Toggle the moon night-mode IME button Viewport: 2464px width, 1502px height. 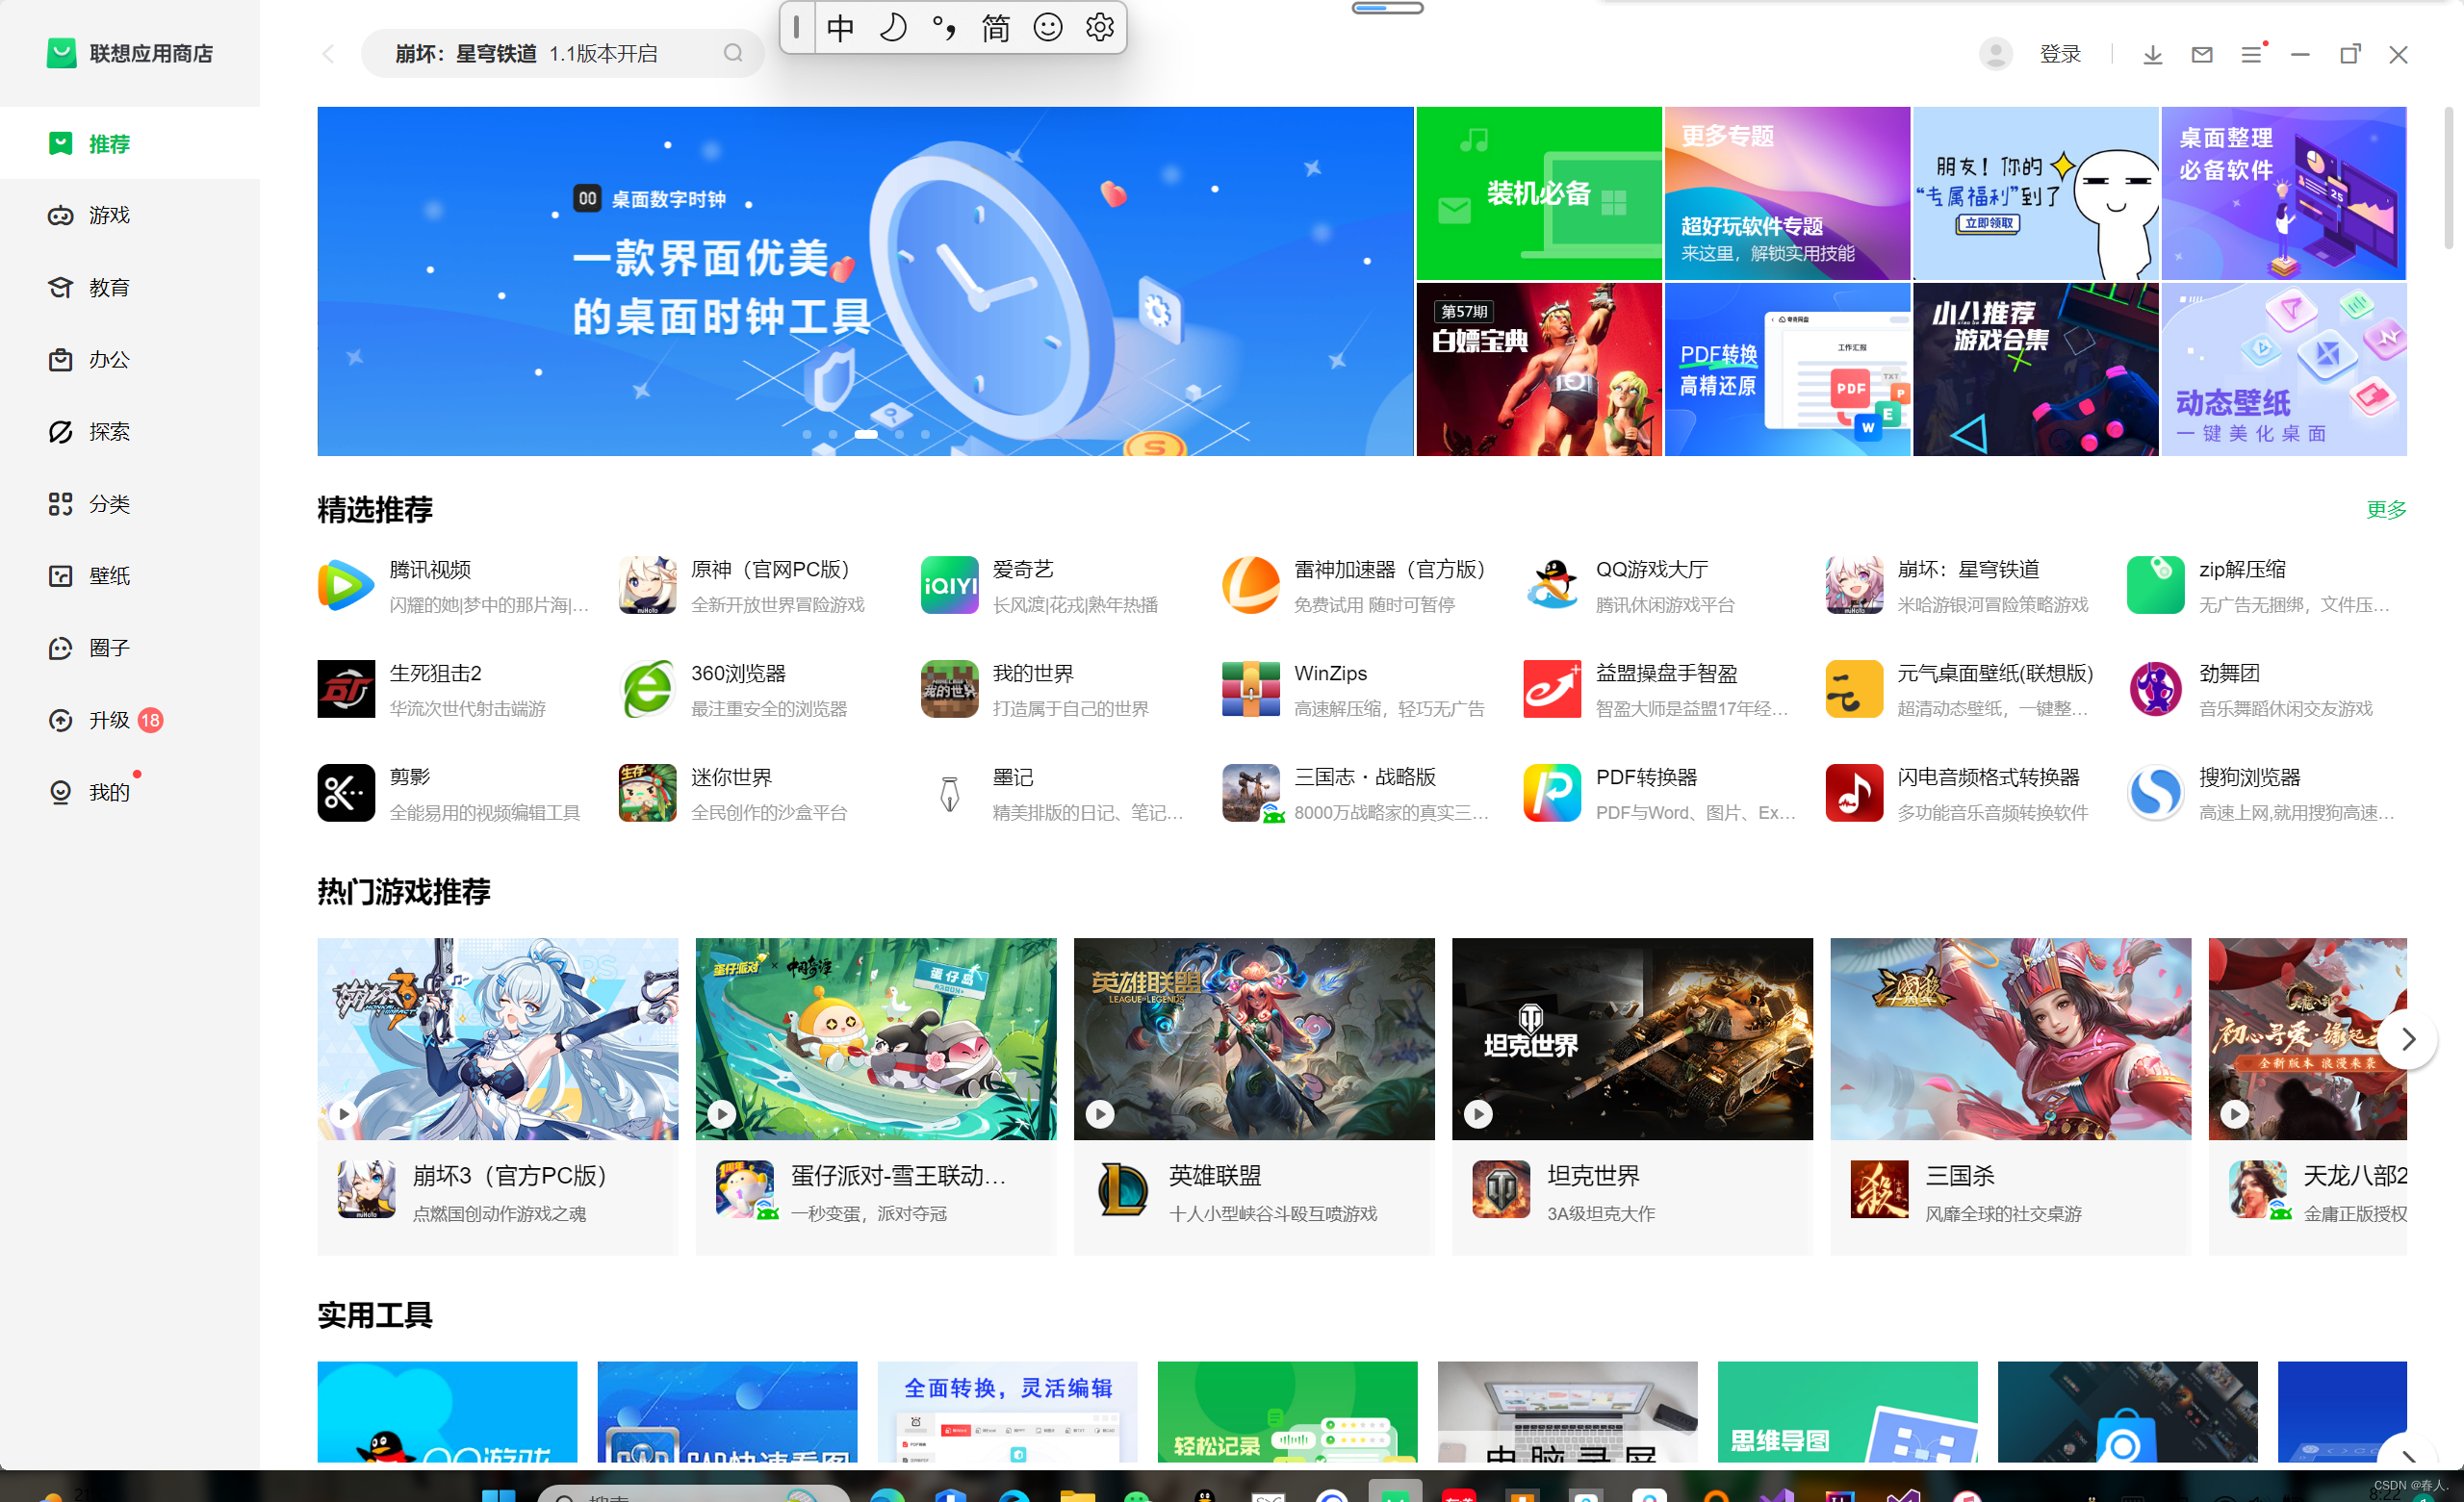pyautogui.click(x=892, y=27)
